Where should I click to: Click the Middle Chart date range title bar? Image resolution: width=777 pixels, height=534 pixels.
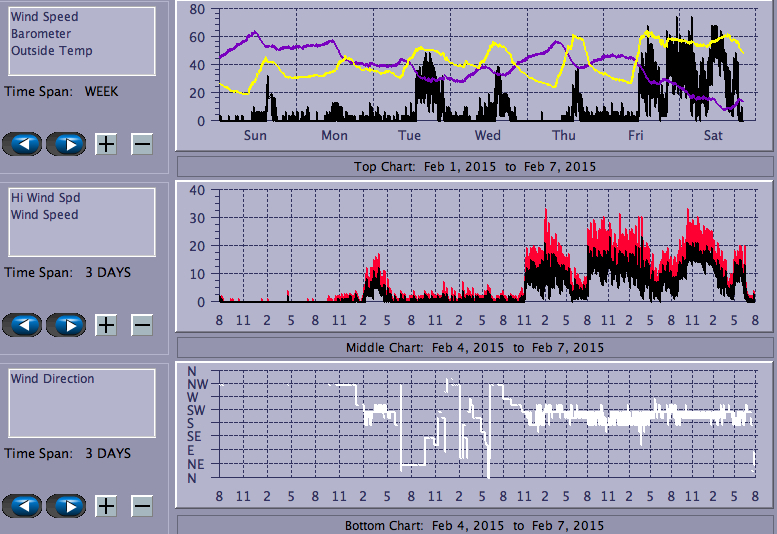tap(474, 347)
